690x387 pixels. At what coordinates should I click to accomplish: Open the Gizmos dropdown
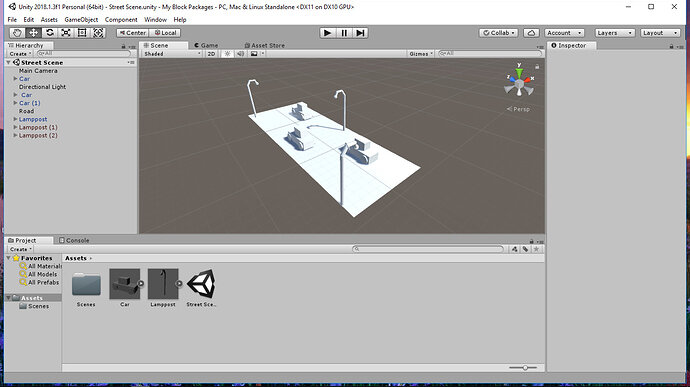coord(421,54)
